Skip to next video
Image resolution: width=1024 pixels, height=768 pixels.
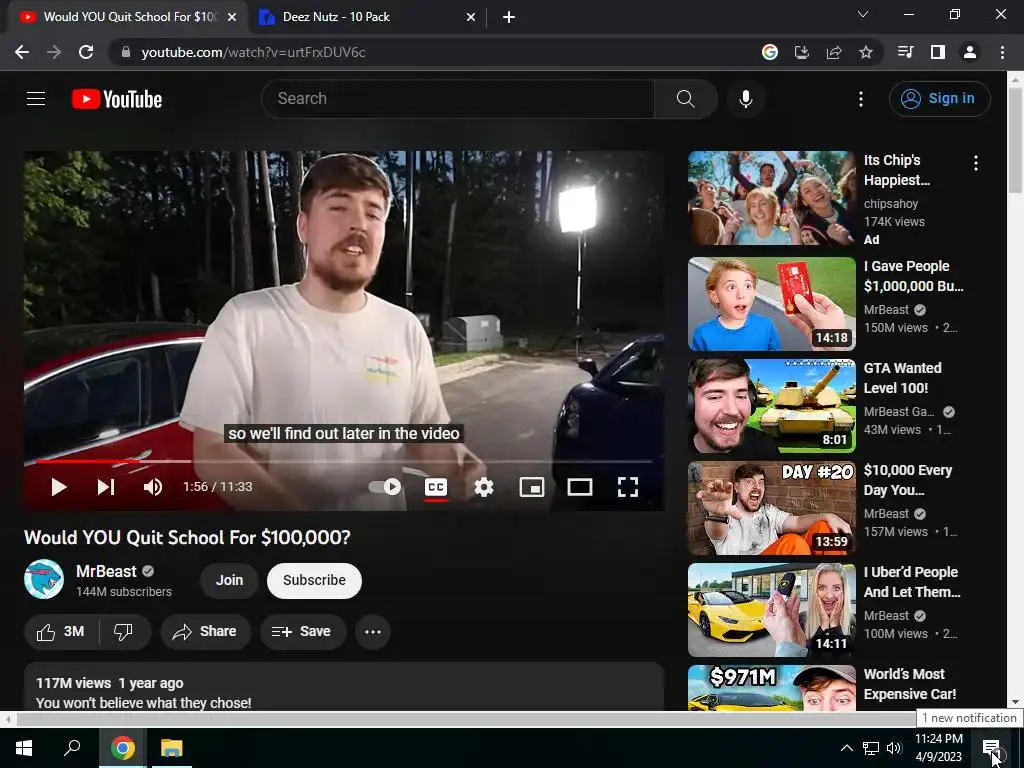click(x=106, y=487)
